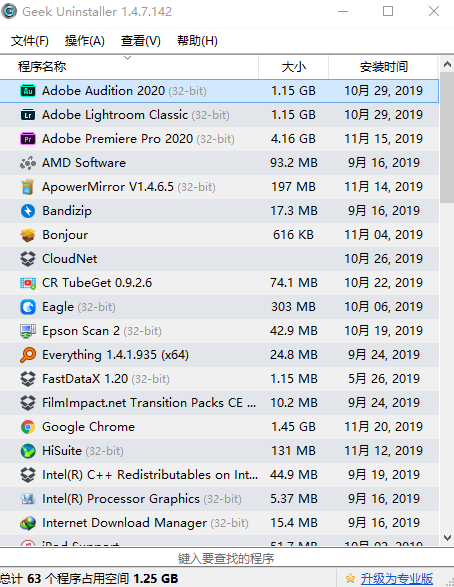Viewport: 454px width, 587px height.
Task: Sort by 程序名称 column header
Action: tap(129, 67)
